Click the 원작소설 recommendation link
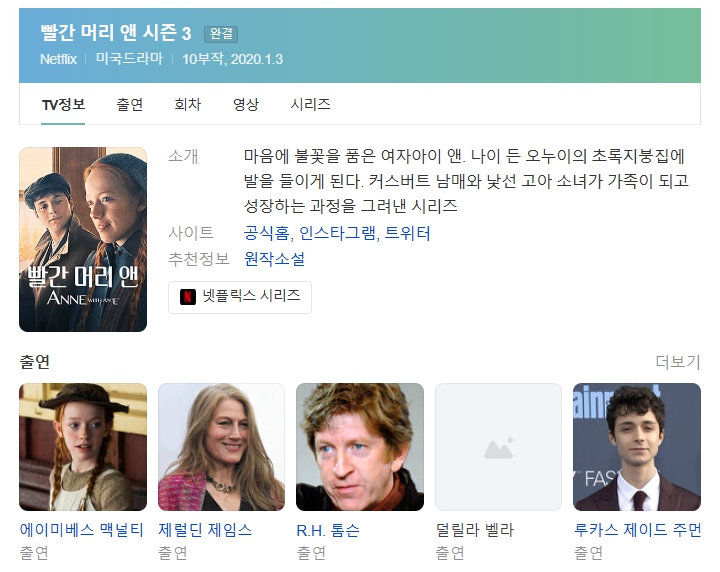 [x=274, y=259]
